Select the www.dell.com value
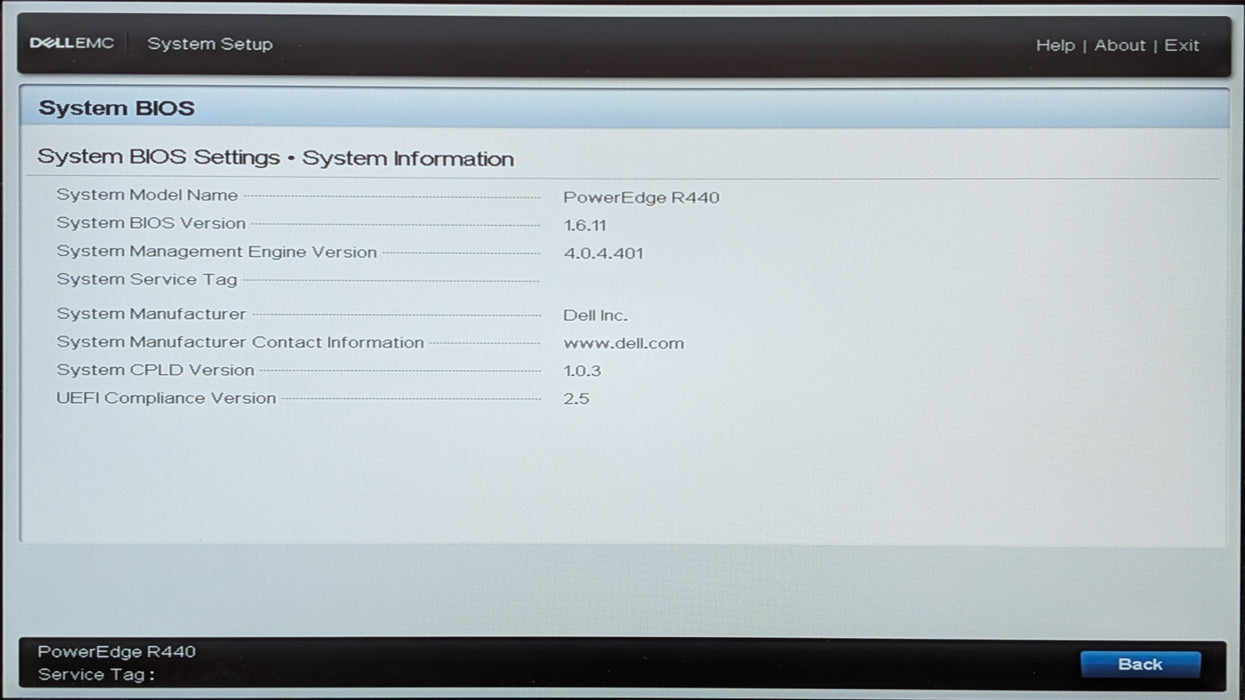The image size is (1245, 700). pyautogui.click(x=624, y=343)
